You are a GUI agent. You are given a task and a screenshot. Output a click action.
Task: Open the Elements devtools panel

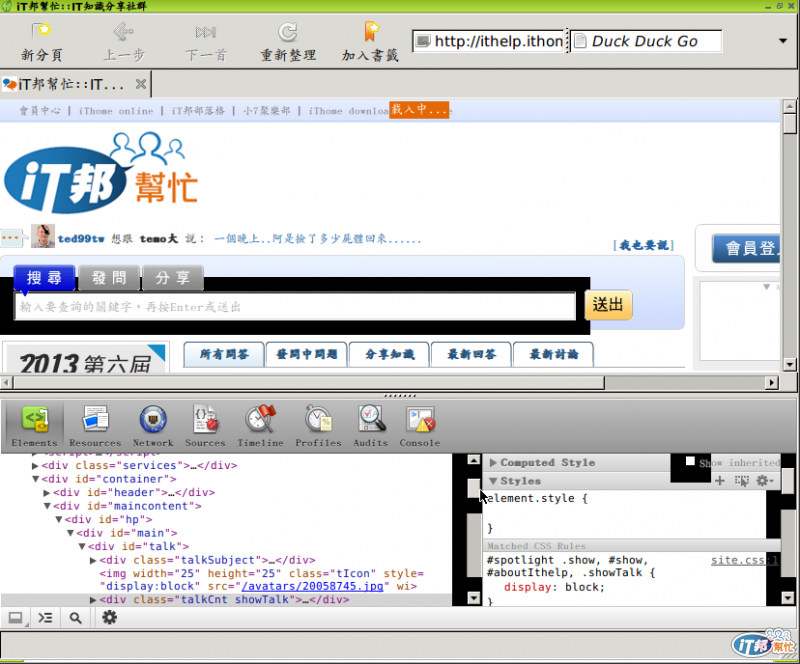point(34,425)
